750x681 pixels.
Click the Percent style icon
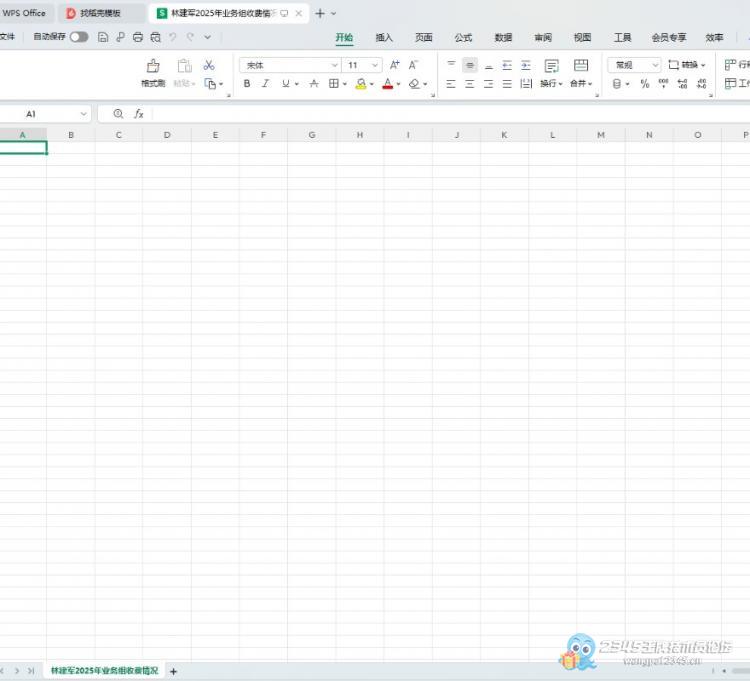[x=644, y=84]
